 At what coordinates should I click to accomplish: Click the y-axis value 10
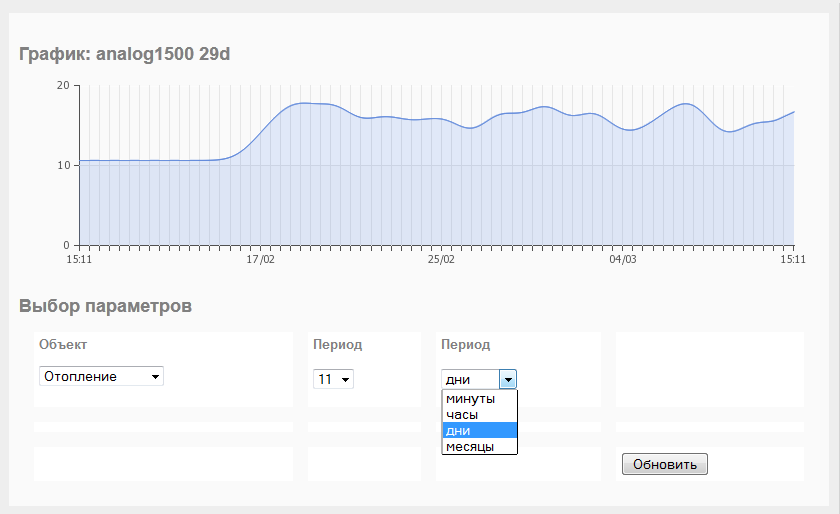point(64,165)
